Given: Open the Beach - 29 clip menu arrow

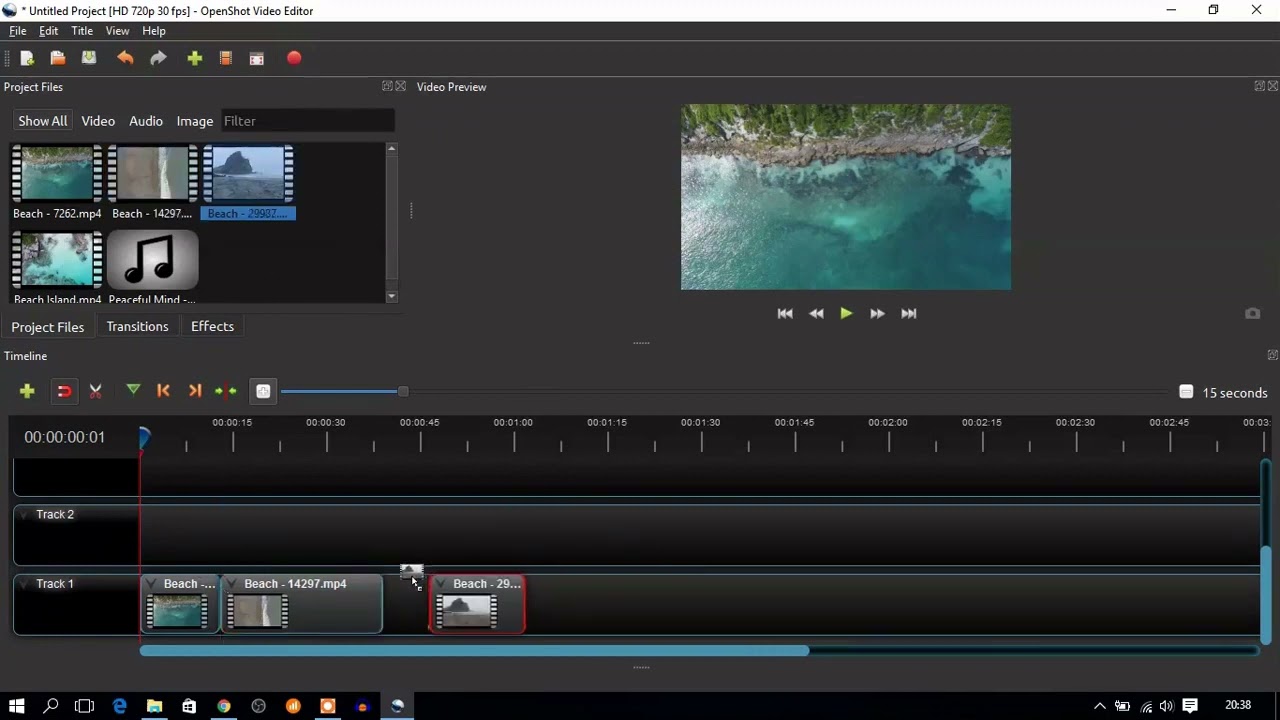Looking at the screenshot, I should click(441, 584).
